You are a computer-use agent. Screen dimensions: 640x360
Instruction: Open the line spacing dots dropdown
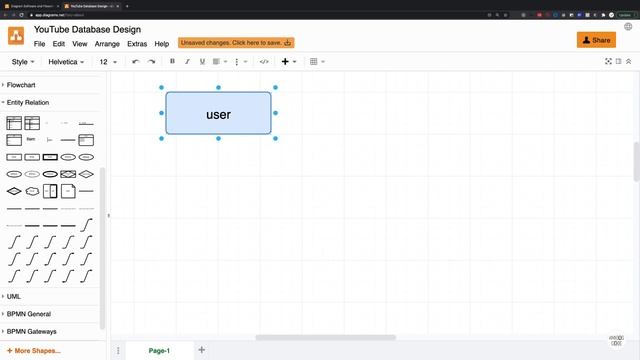click(241, 62)
